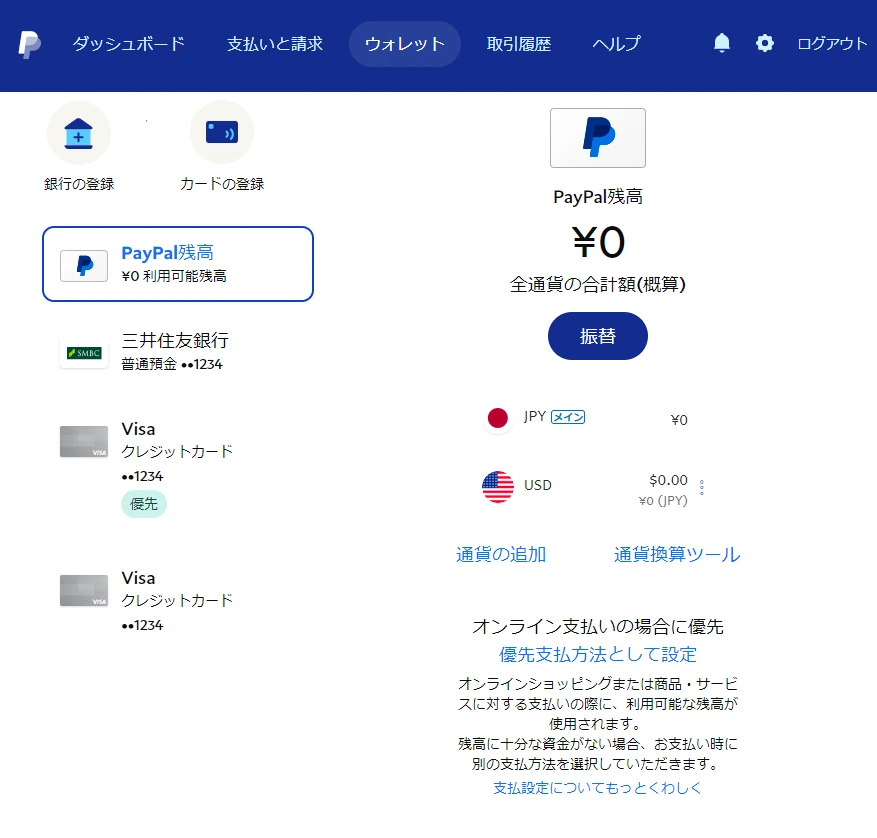
Task: Click the $0.00 USD balance amount
Action: [x=668, y=480]
